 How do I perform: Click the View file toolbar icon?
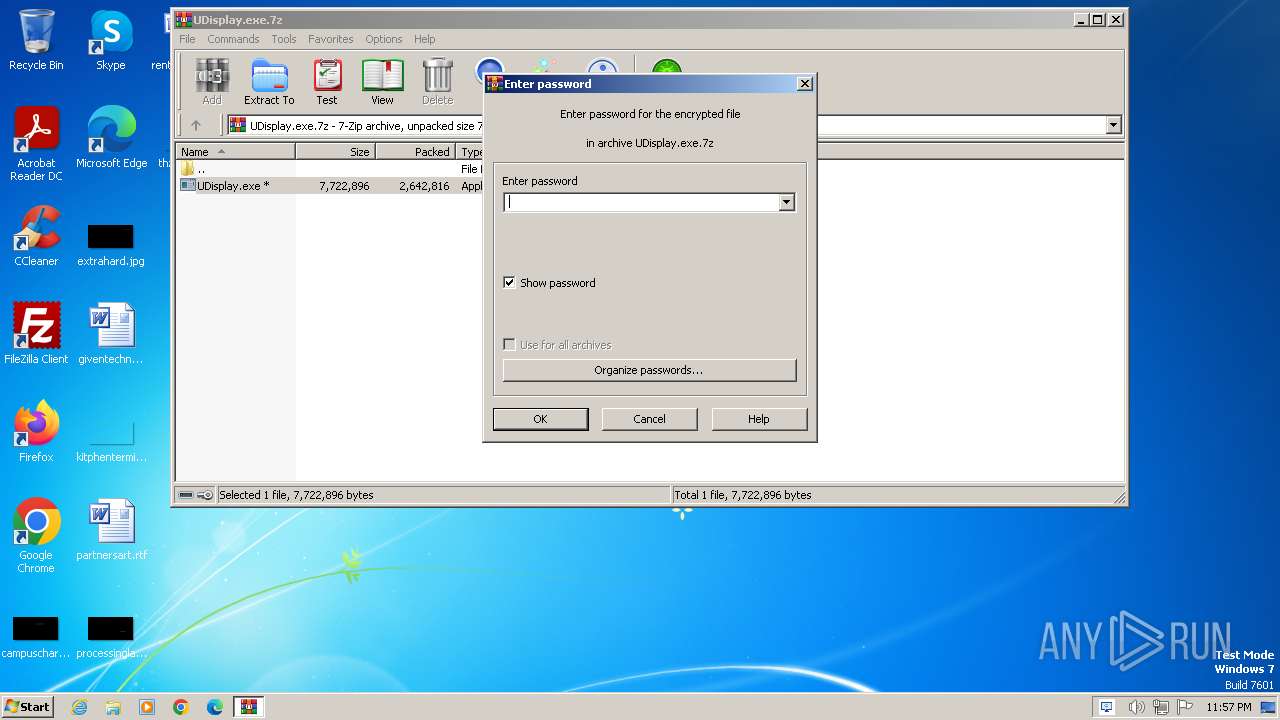382,82
